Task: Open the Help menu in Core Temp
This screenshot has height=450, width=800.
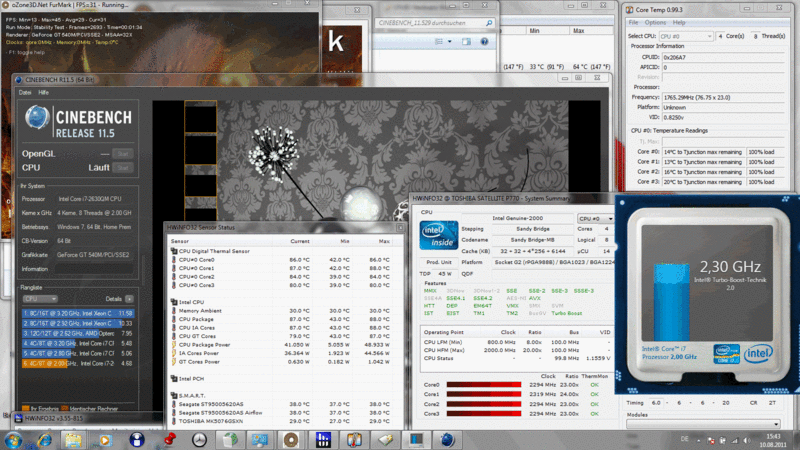Action: (679, 22)
